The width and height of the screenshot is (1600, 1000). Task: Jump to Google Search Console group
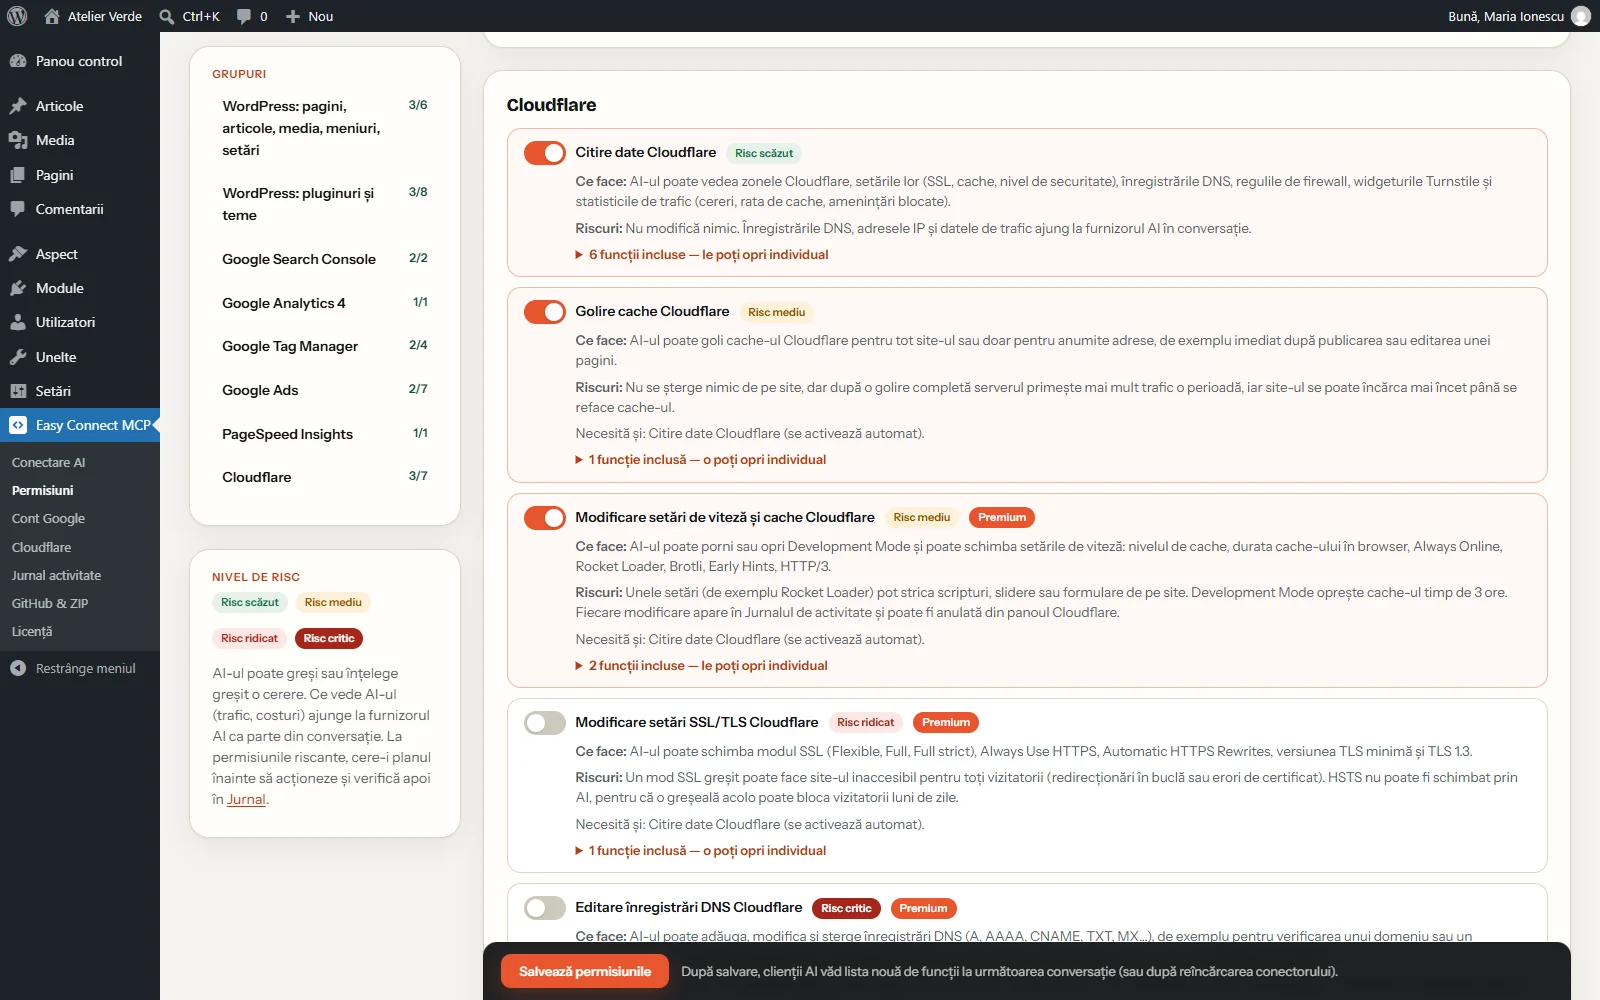325,259
